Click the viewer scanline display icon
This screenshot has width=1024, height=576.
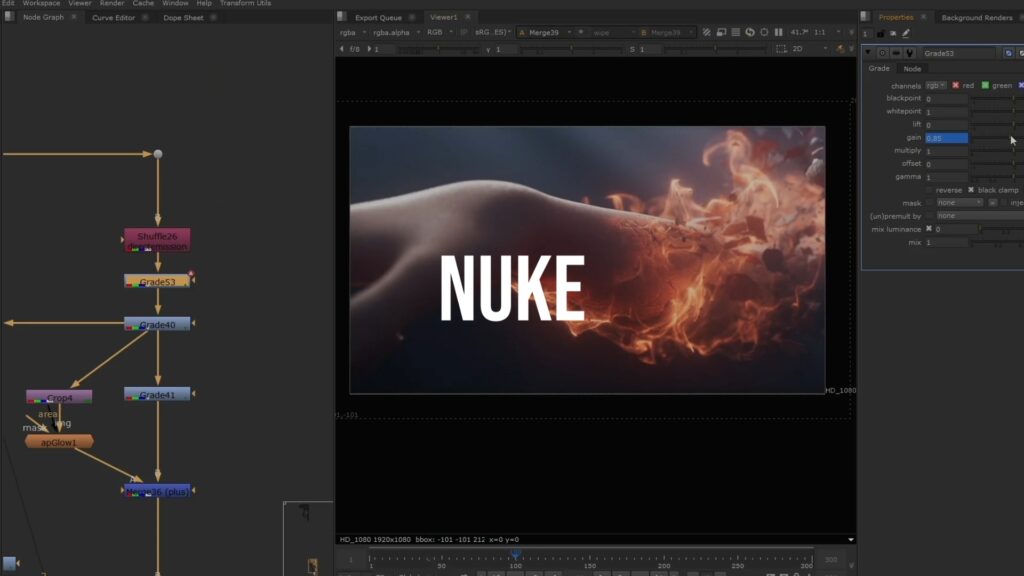coord(735,32)
